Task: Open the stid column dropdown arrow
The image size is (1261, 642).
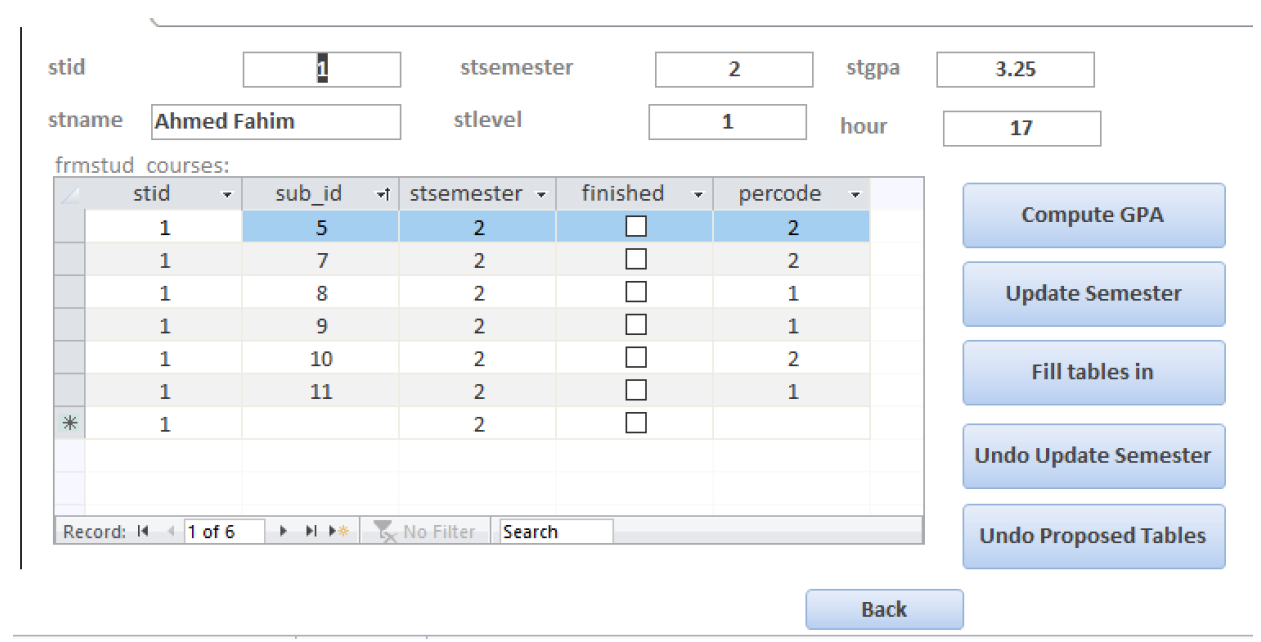Action: [x=227, y=195]
